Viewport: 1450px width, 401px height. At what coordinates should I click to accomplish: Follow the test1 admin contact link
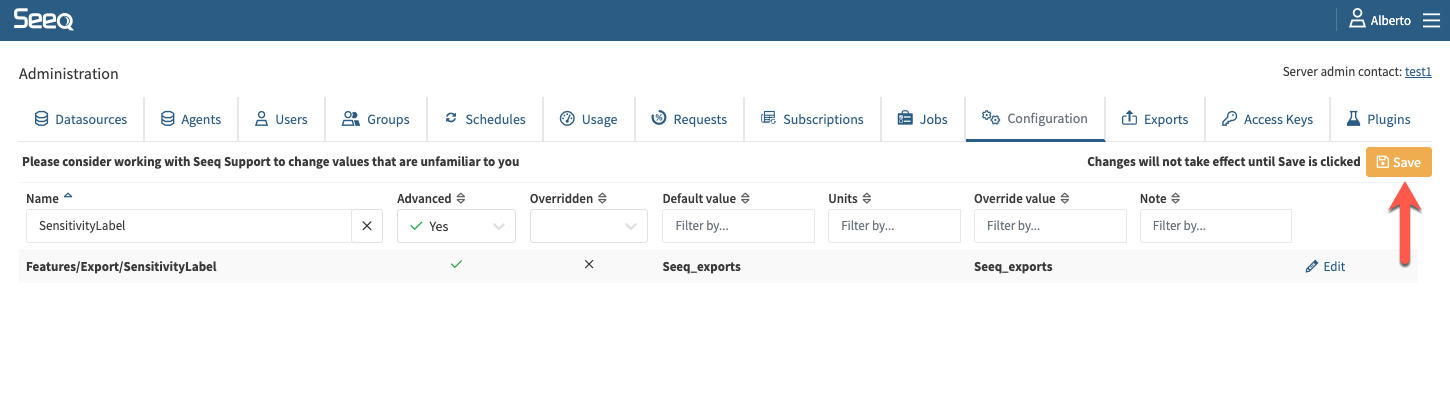(1418, 72)
